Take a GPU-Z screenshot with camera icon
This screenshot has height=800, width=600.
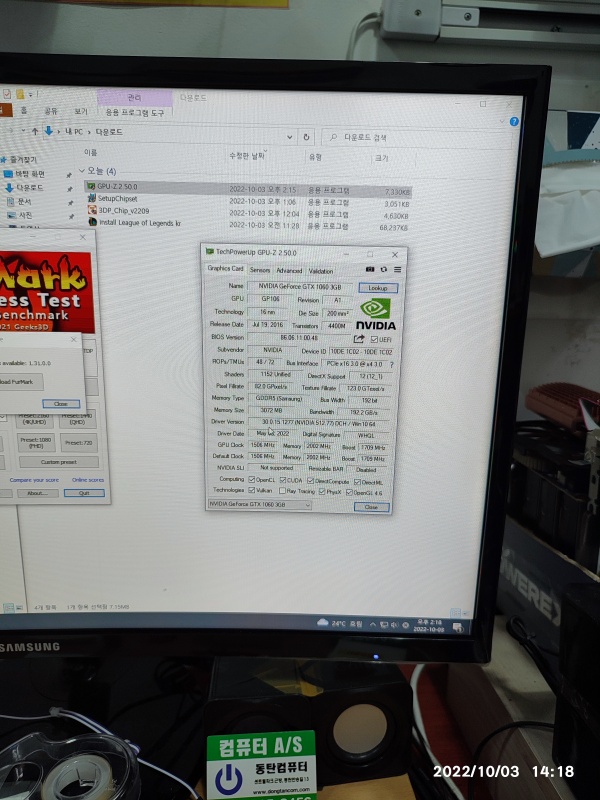[x=370, y=269]
